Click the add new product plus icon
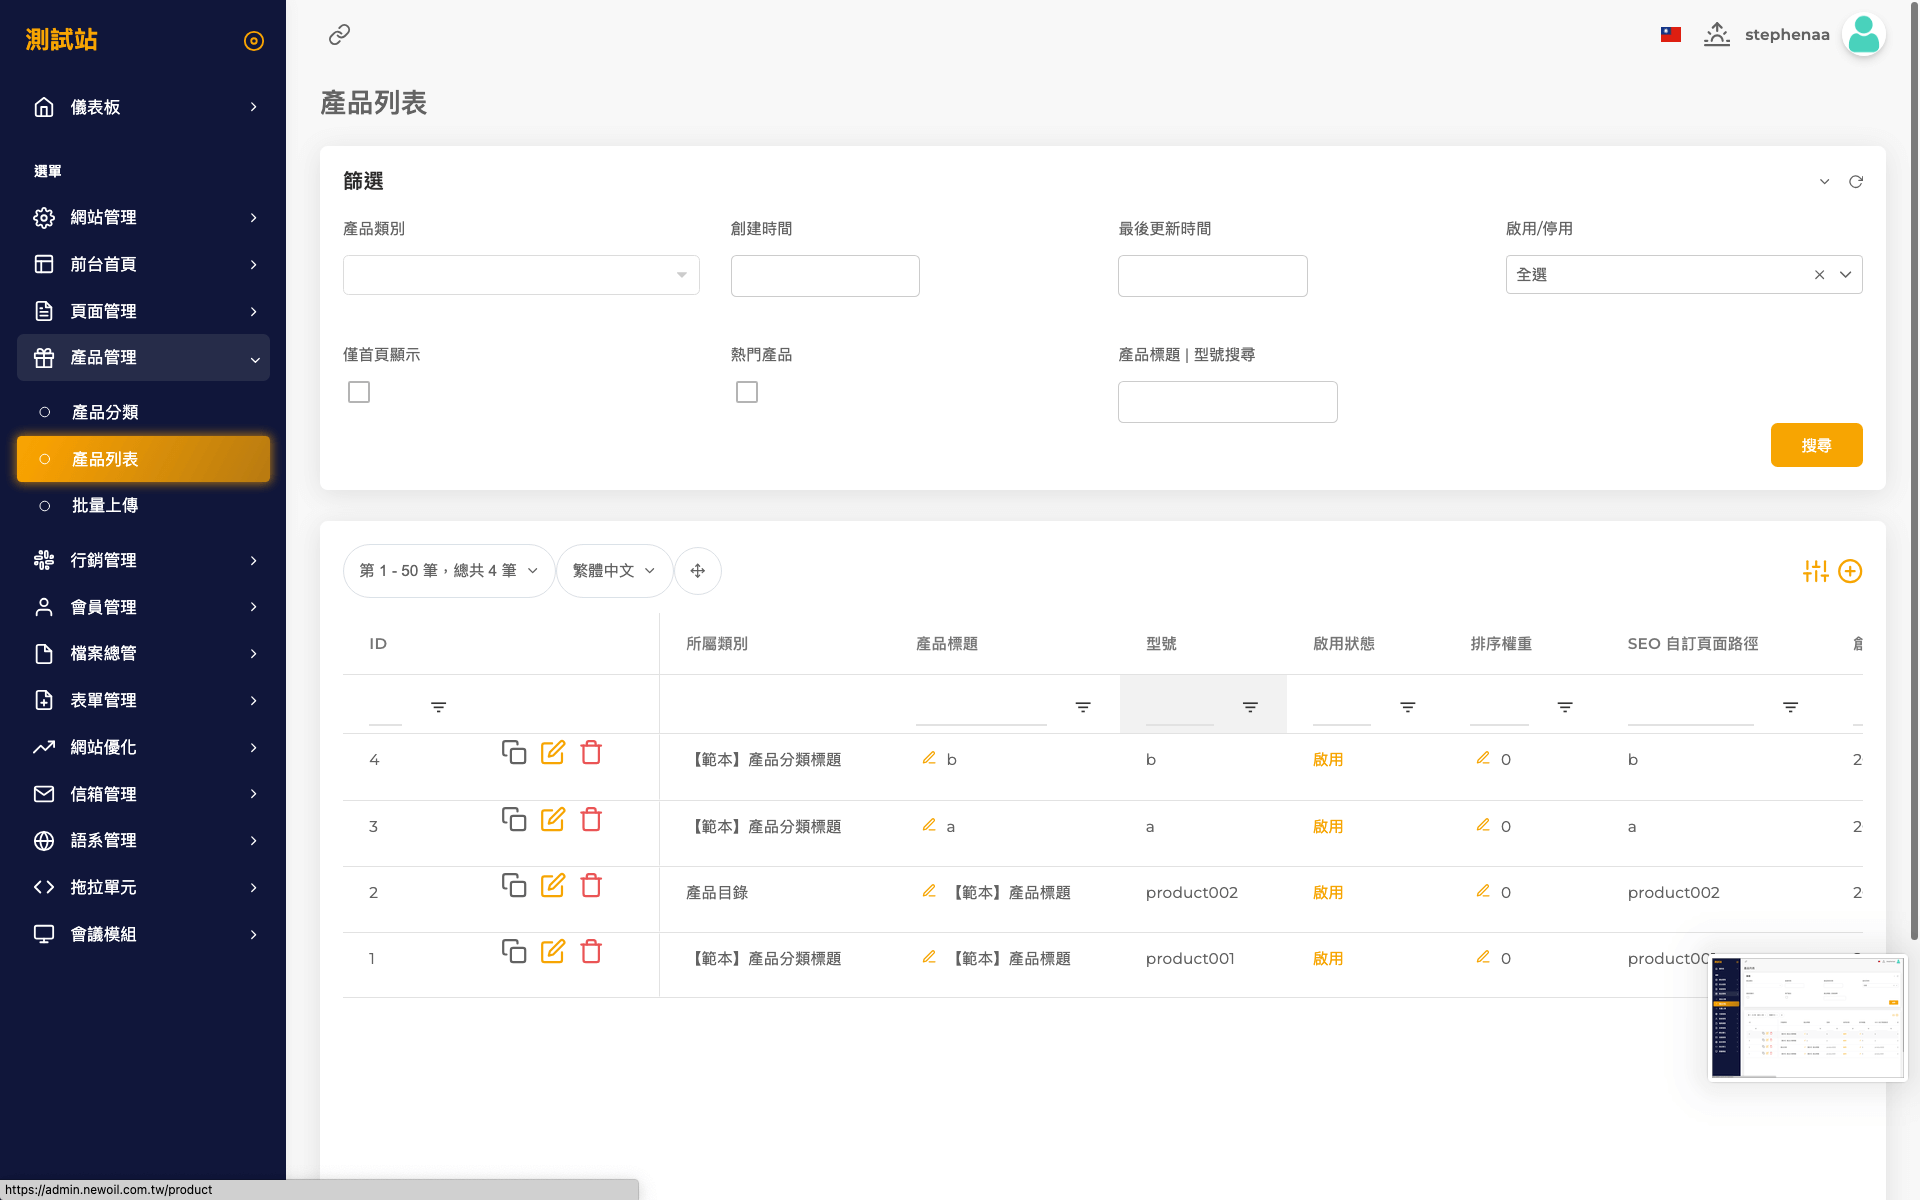Viewport: 1920px width, 1200px height. coord(1850,571)
